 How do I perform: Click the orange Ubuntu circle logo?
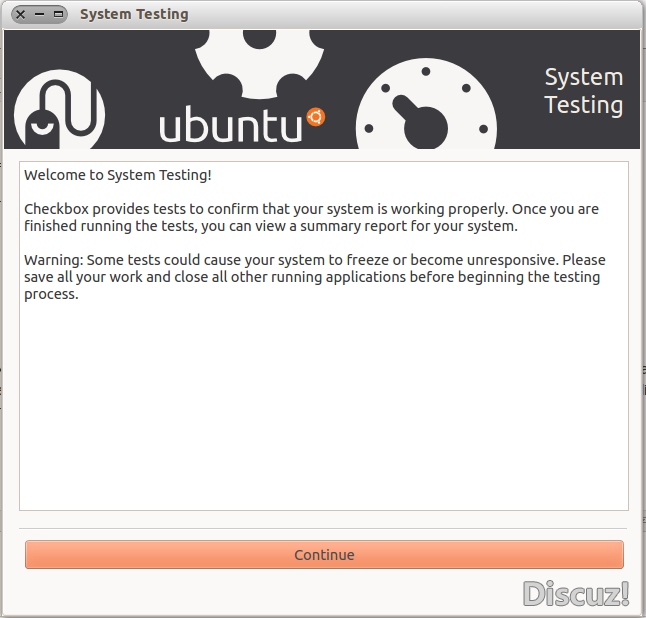(316, 117)
